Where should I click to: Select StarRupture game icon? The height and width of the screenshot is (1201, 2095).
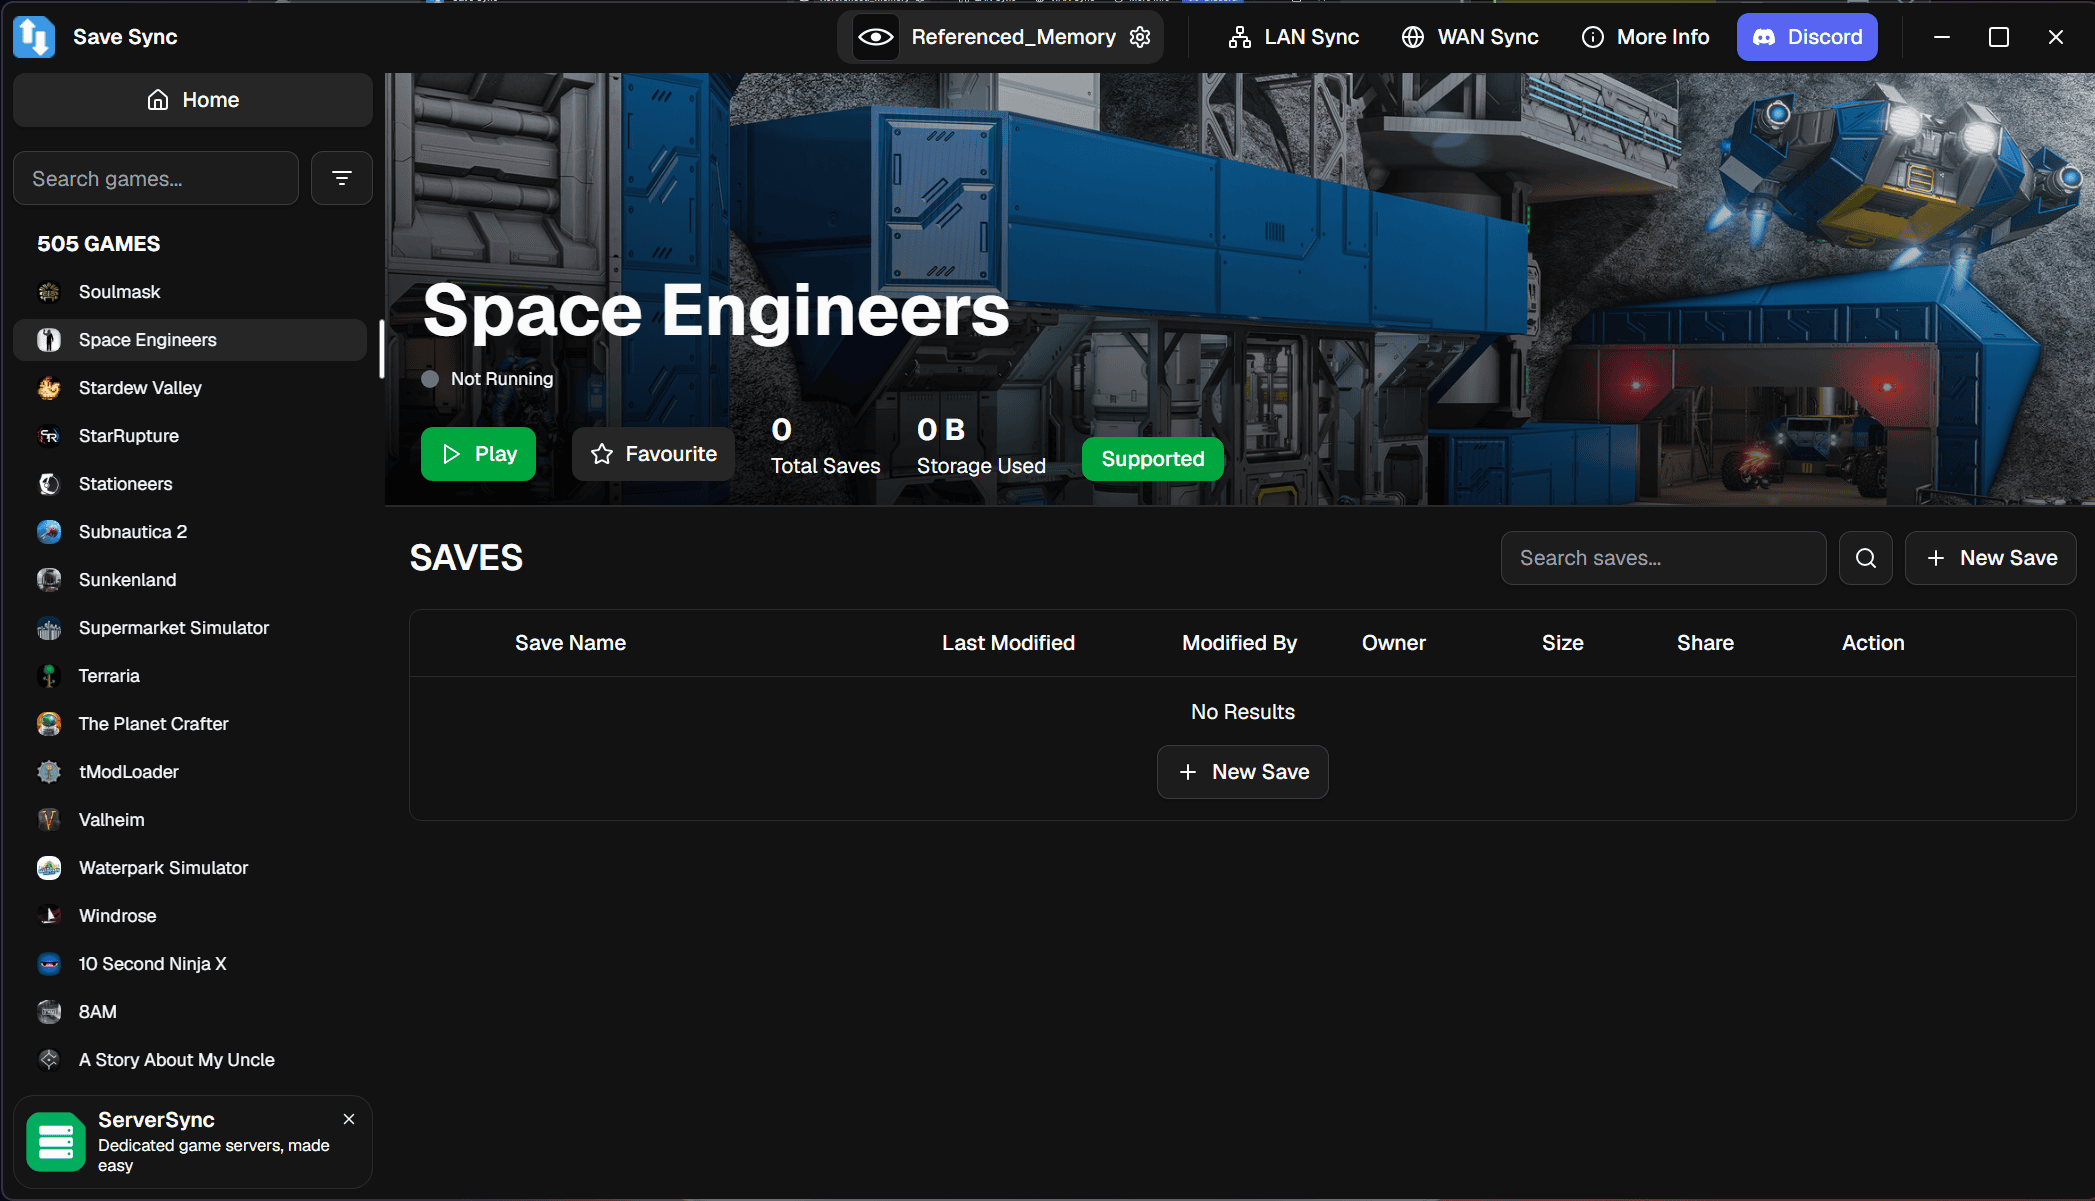[49, 436]
